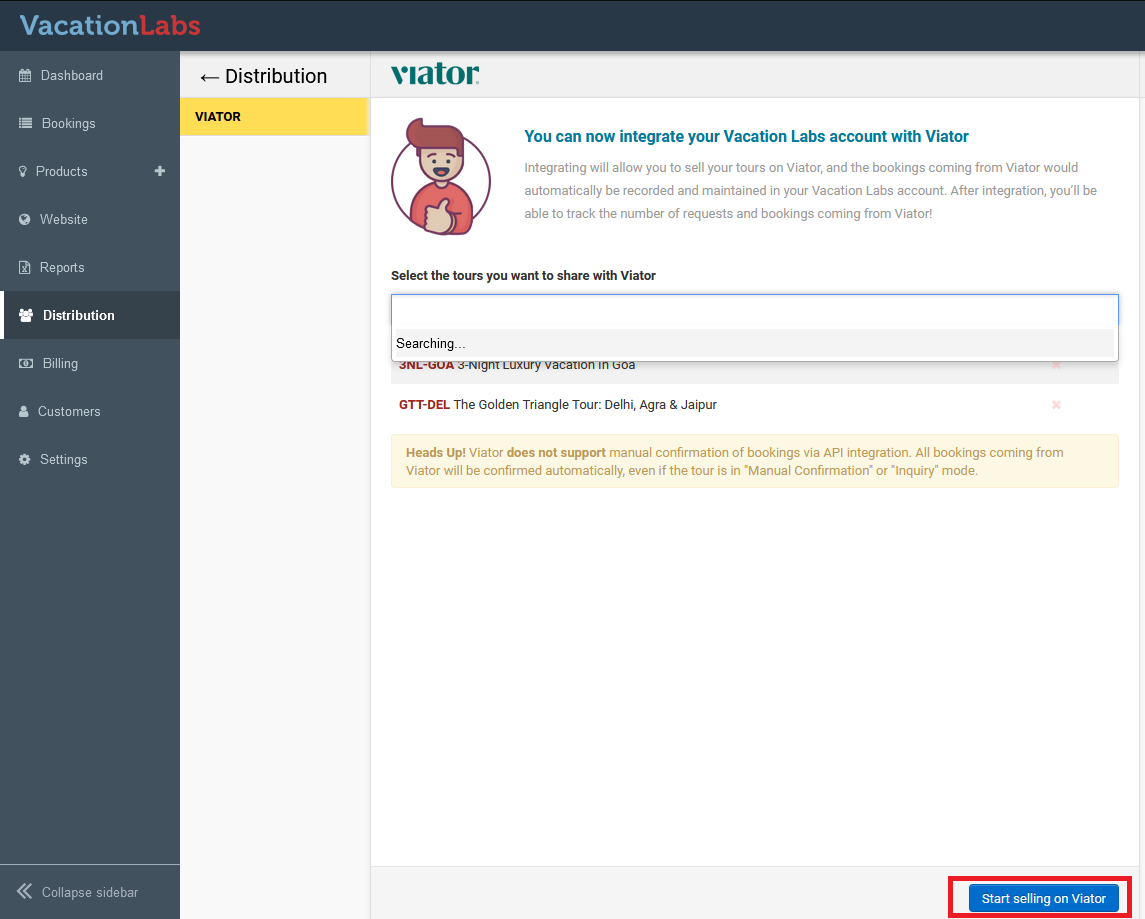Viewport: 1145px width, 919px height.
Task: Click the Customers person icon
Action: tap(24, 412)
